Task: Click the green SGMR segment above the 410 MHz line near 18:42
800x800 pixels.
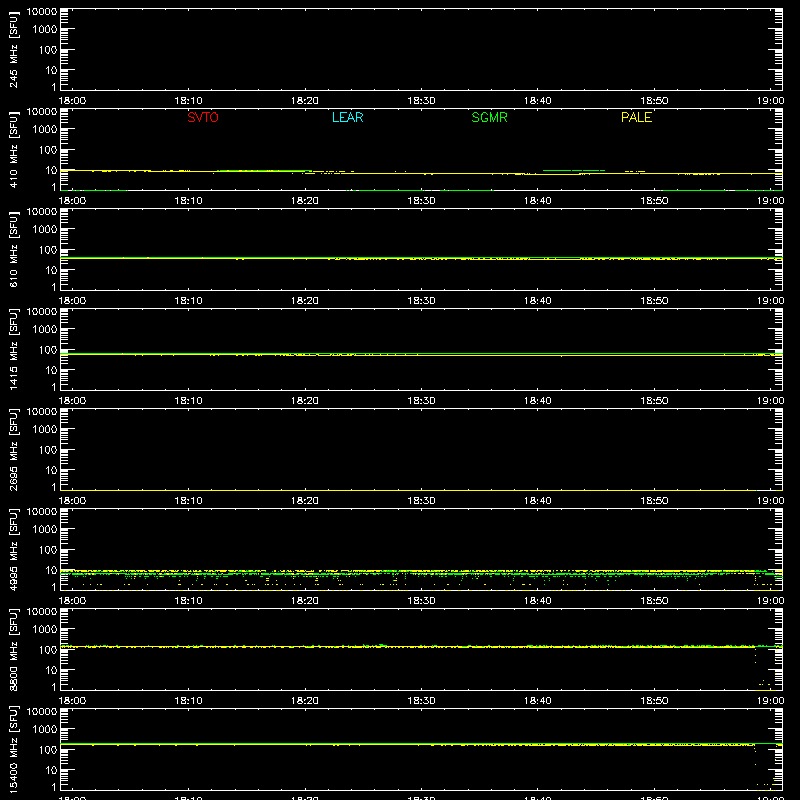Action: pos(574,170)
